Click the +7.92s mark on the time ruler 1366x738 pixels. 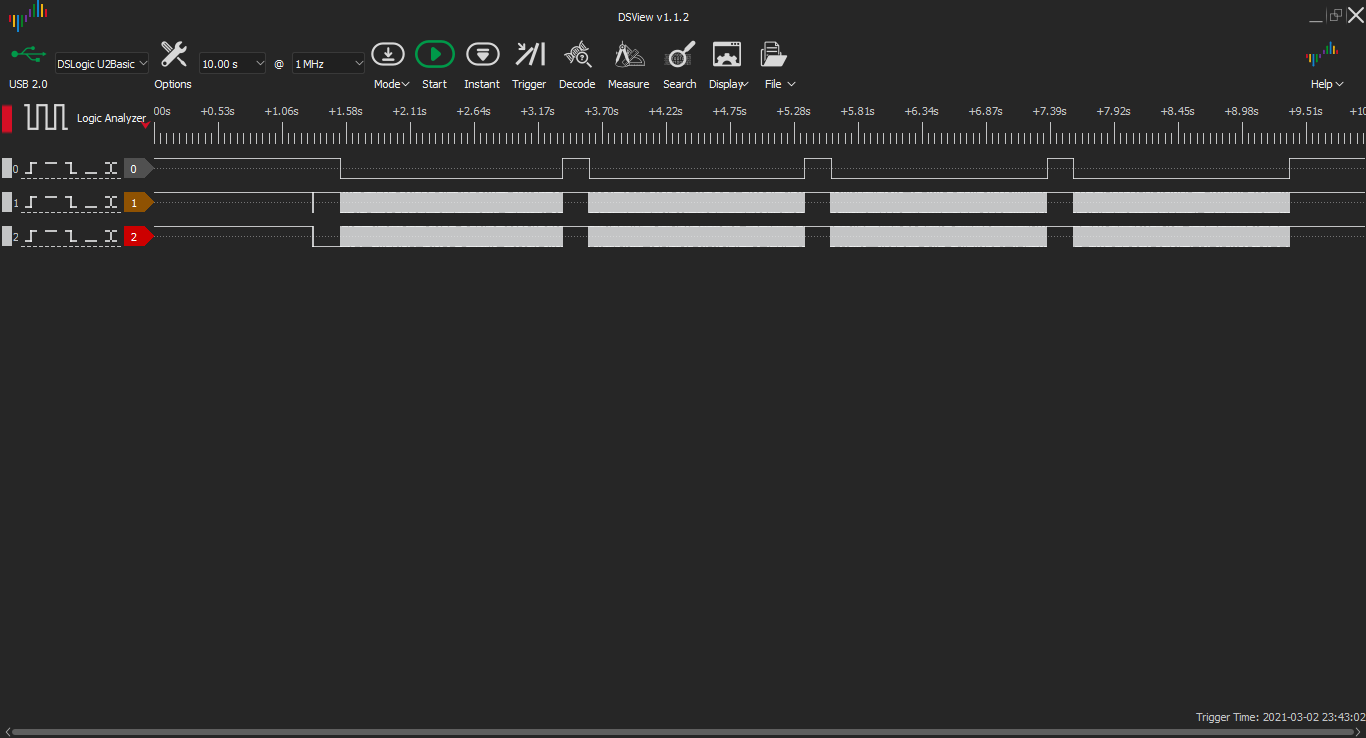[x=1113, y=111]
